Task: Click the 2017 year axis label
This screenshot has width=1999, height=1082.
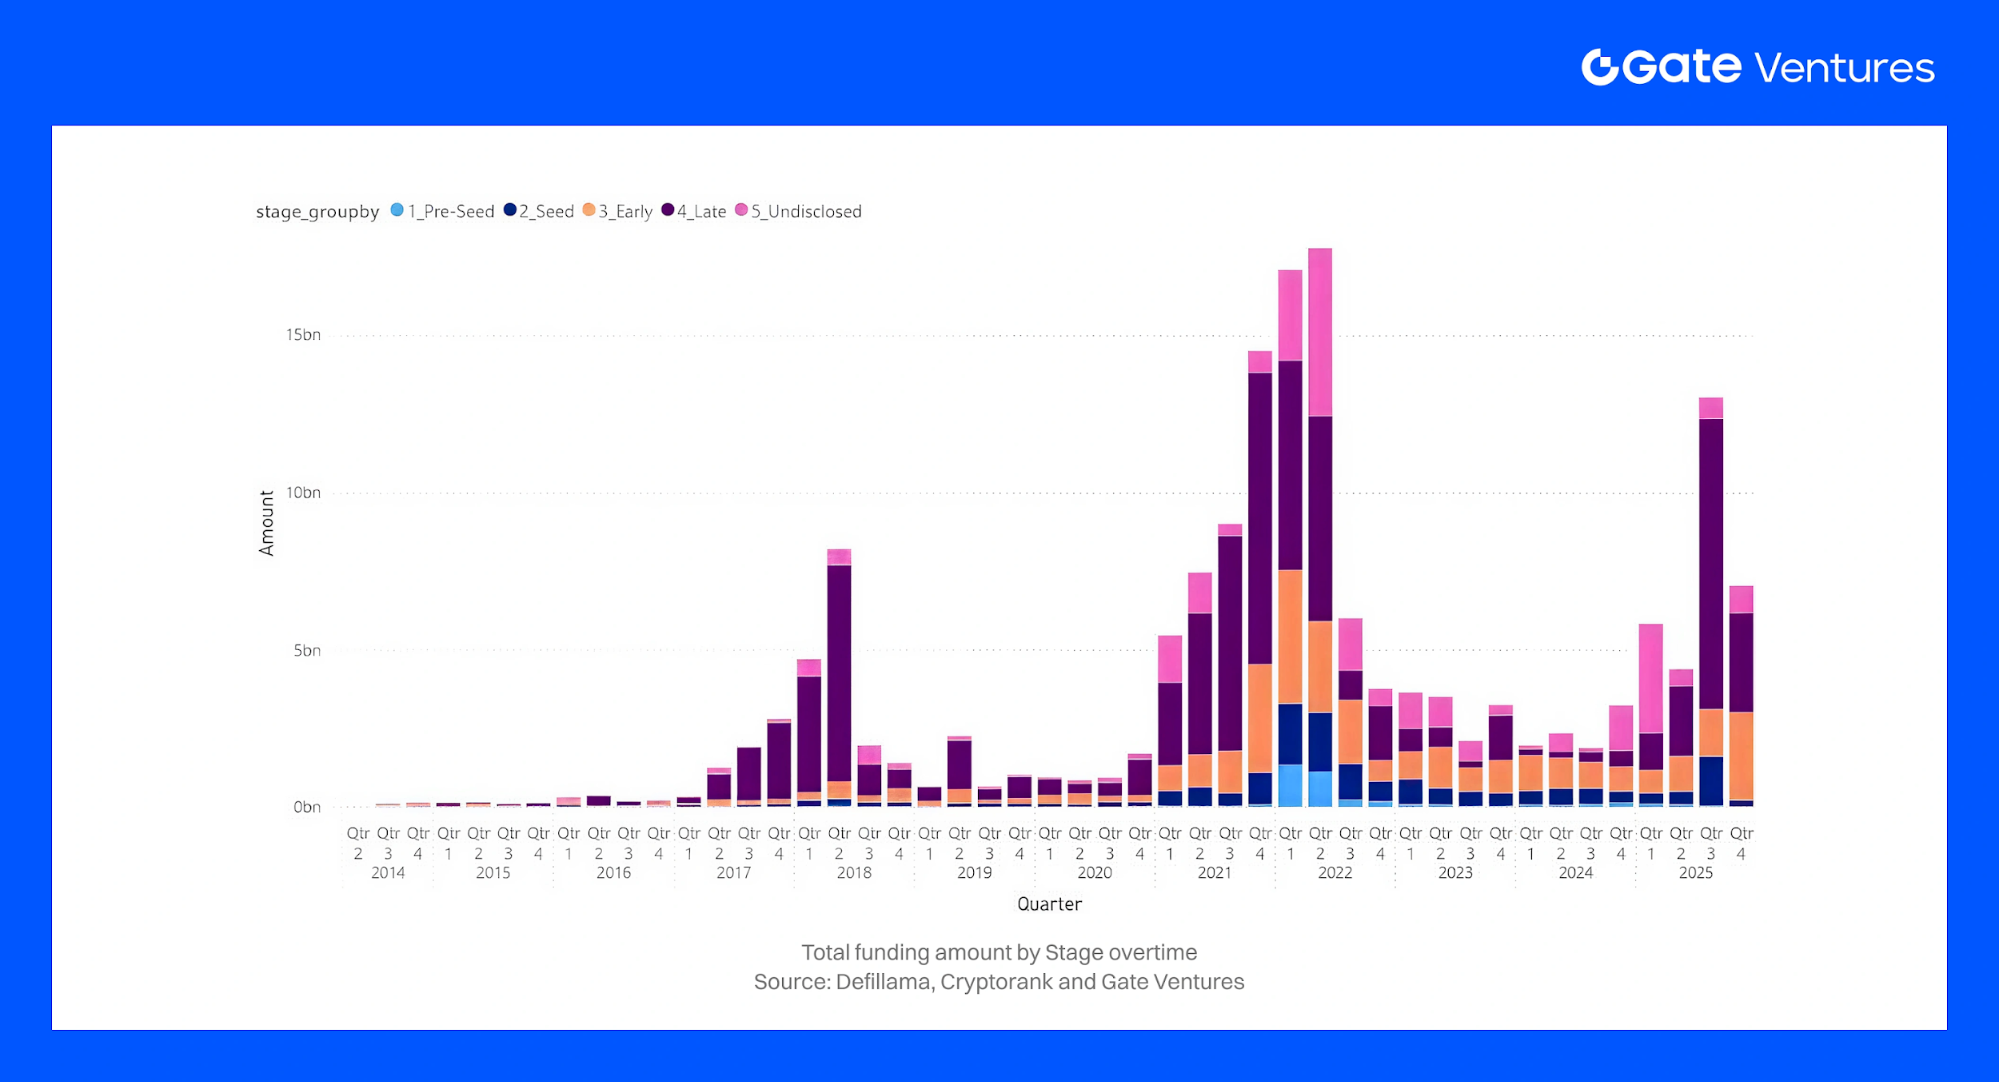Action: [733, 873]
